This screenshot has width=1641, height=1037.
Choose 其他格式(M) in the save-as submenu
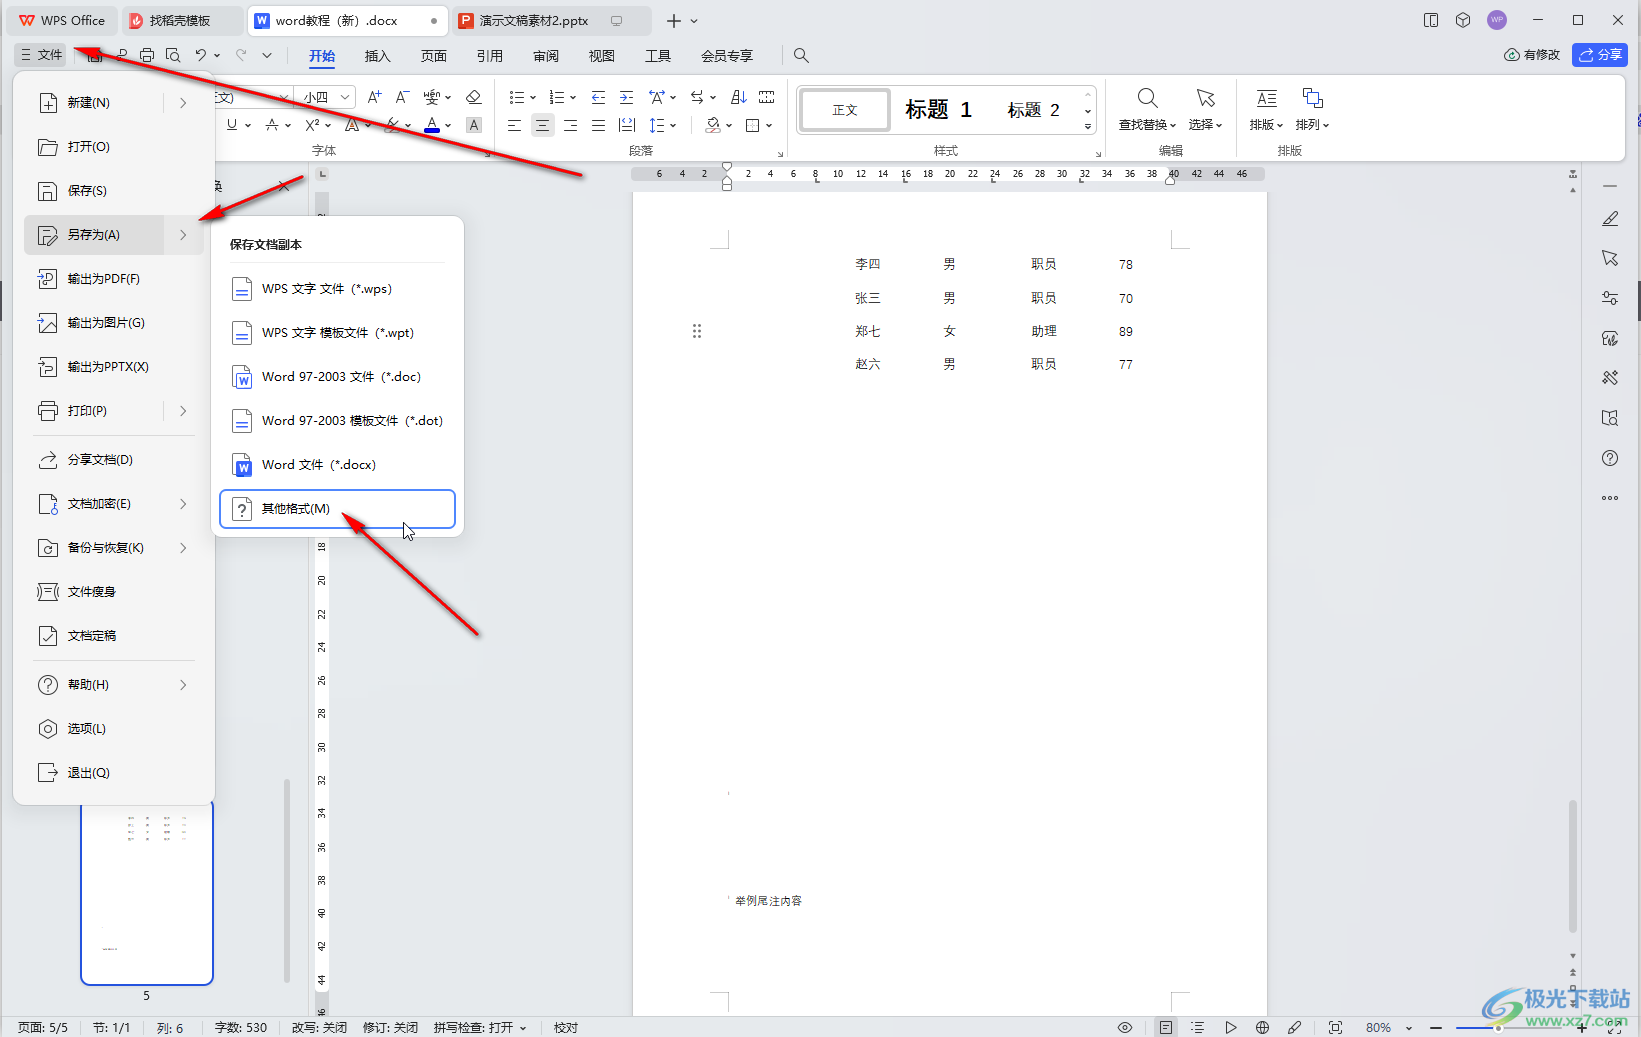pyautogui.click(x=337, y=508)
